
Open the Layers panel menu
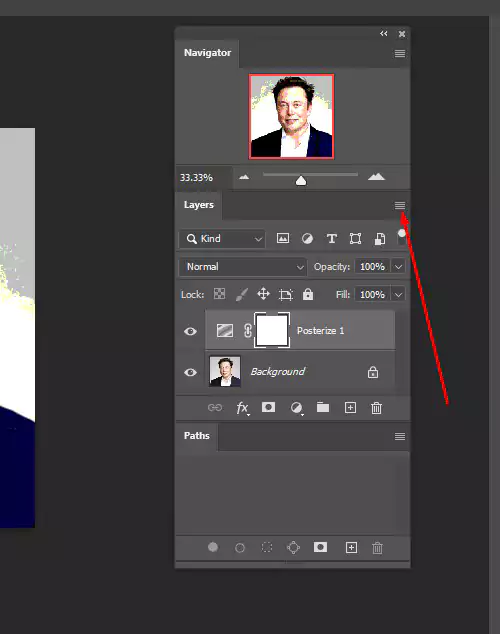point(399,205)
